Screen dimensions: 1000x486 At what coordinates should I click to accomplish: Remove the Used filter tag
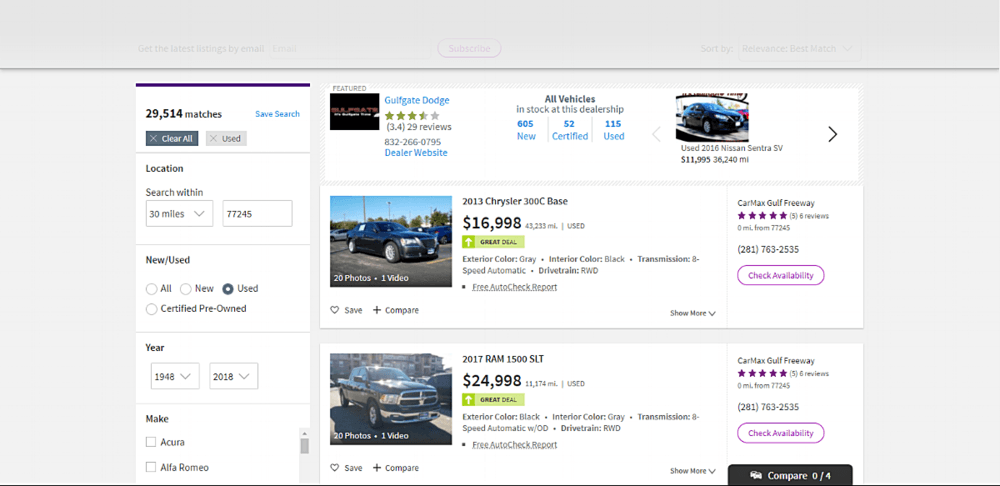click(x=226, y=138)
